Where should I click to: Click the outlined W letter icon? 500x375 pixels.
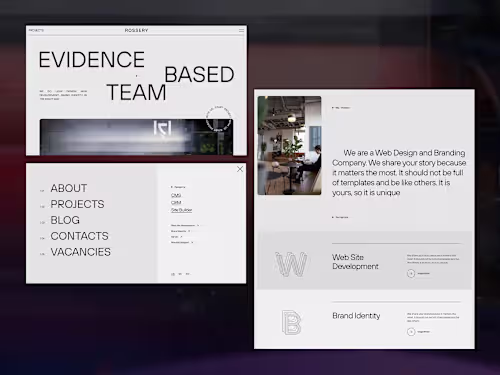[291, 264]
